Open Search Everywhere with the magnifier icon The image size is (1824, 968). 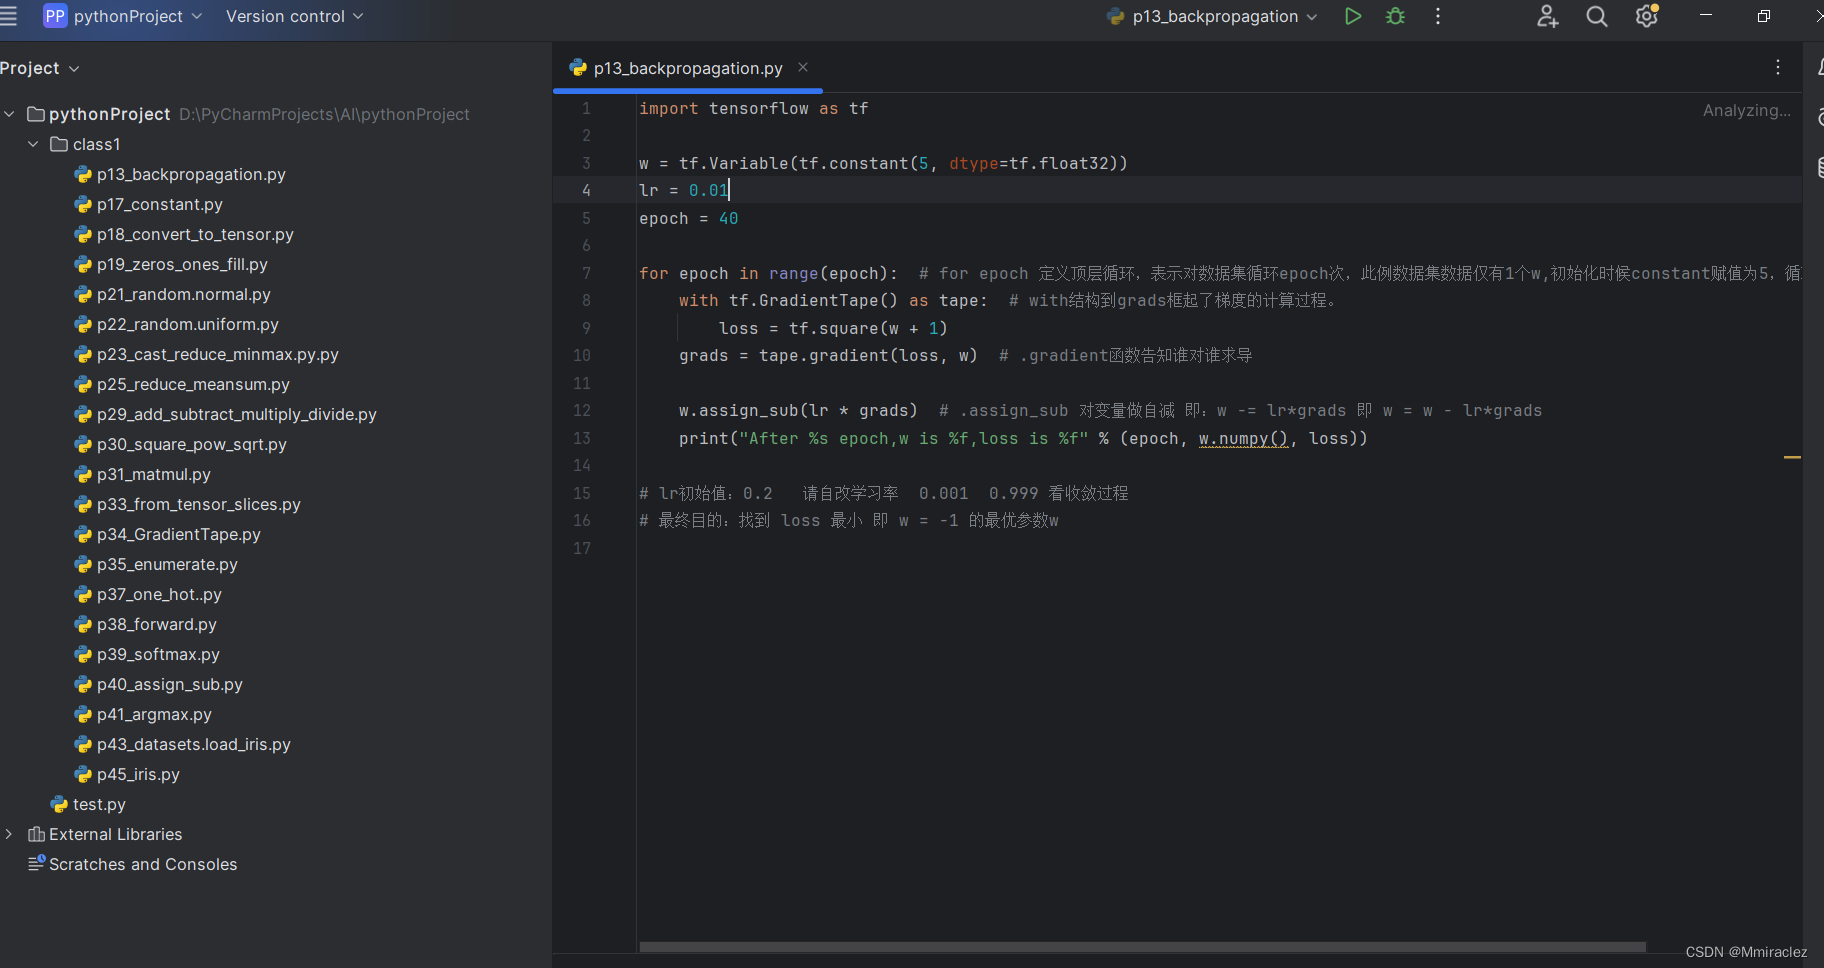(1596, 16)
